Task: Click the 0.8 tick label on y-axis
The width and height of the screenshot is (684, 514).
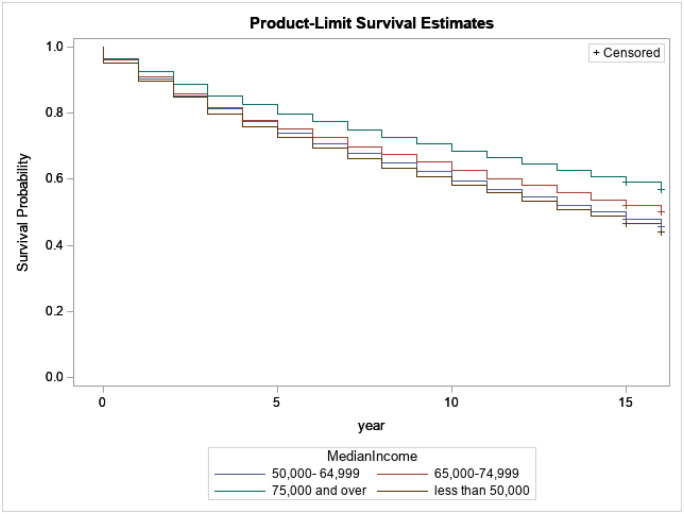Action: pos(54,113)
